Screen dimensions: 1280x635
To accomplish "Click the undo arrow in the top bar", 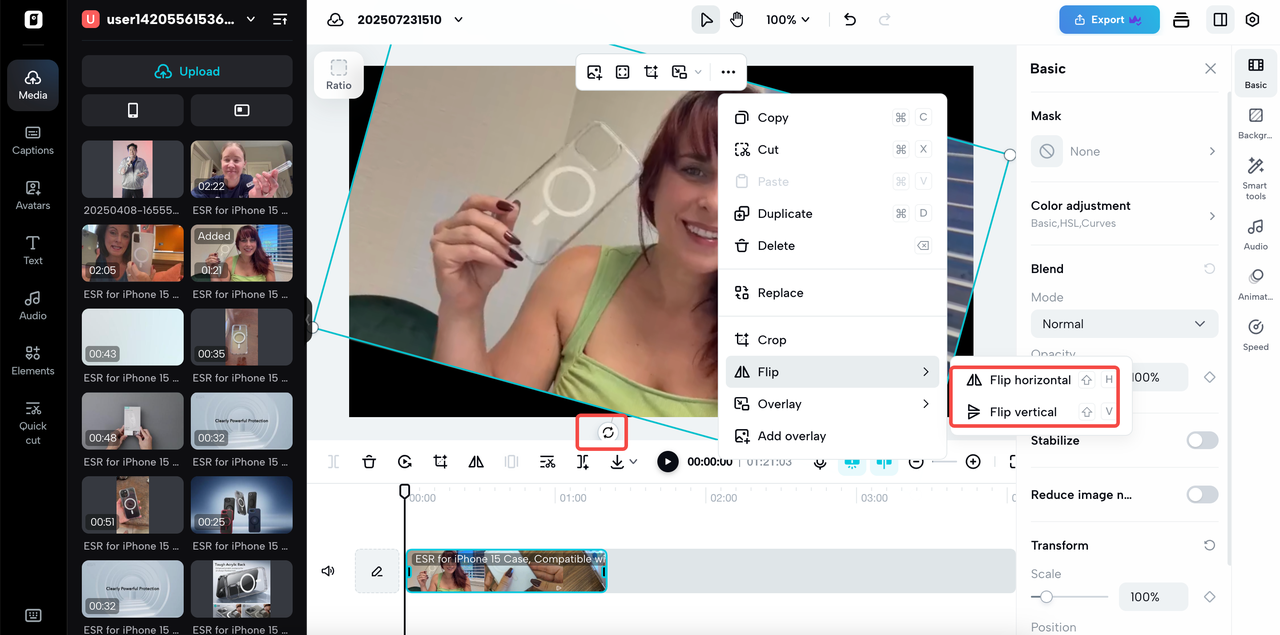I will point(850,19).
